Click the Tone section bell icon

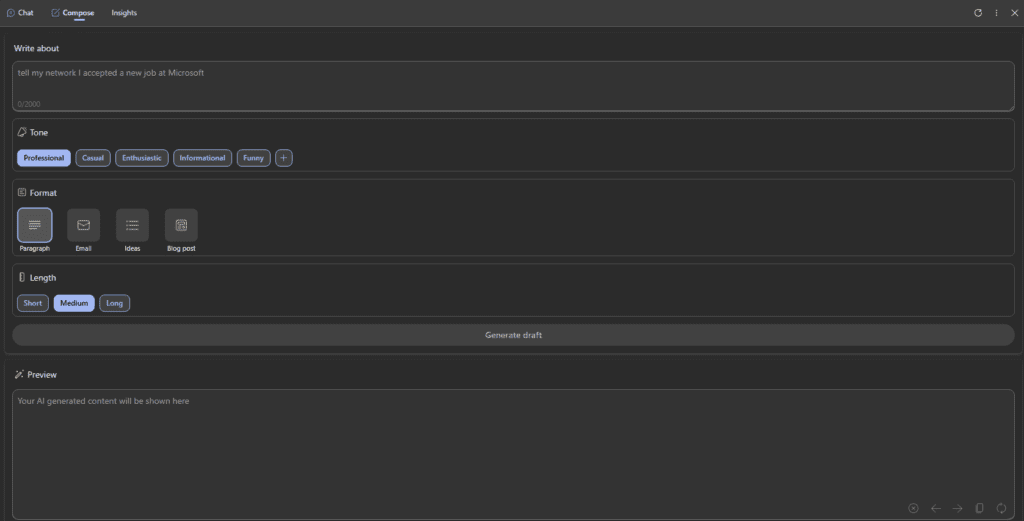22,132
